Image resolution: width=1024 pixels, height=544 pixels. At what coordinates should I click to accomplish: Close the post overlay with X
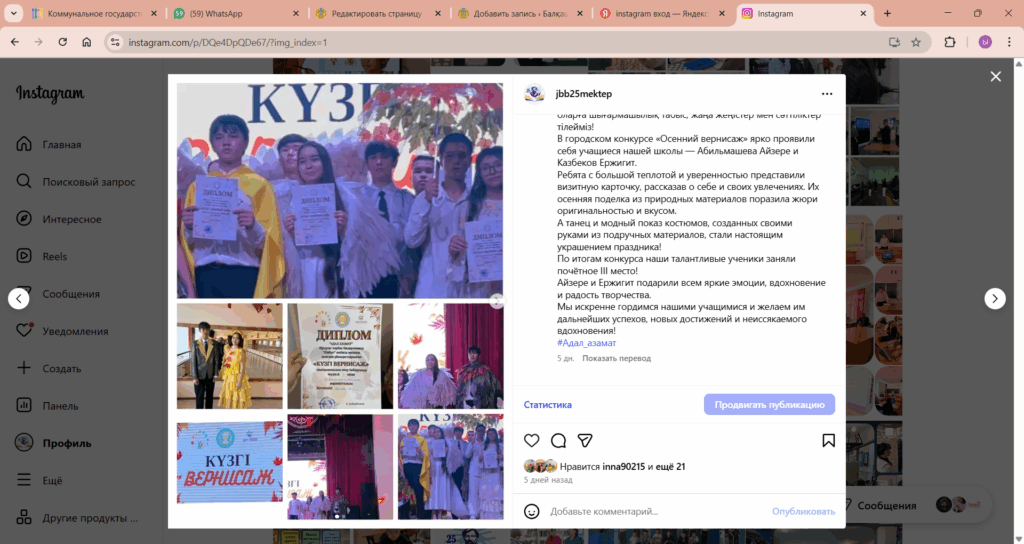[x=995, y=76]
